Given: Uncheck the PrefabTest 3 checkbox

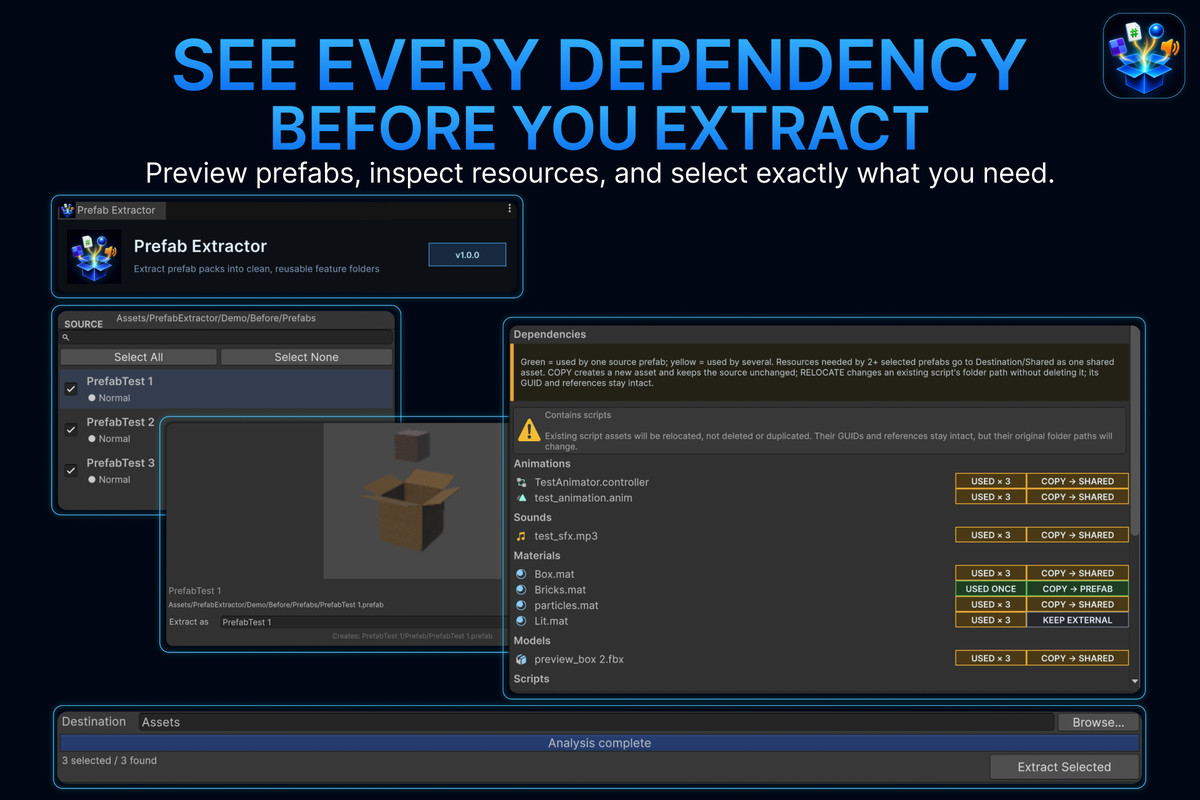Looking at the screenshot, I should [x=71, y=471].
